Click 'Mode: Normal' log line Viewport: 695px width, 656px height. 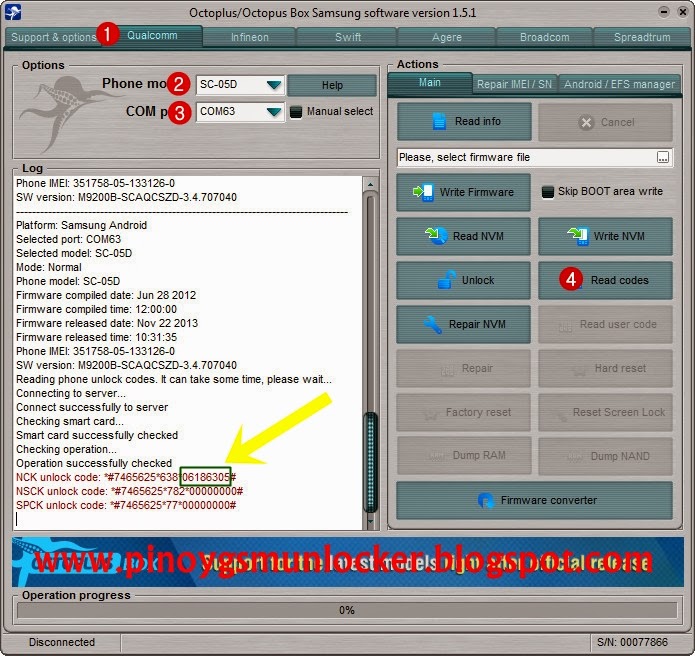click(49, 267)
